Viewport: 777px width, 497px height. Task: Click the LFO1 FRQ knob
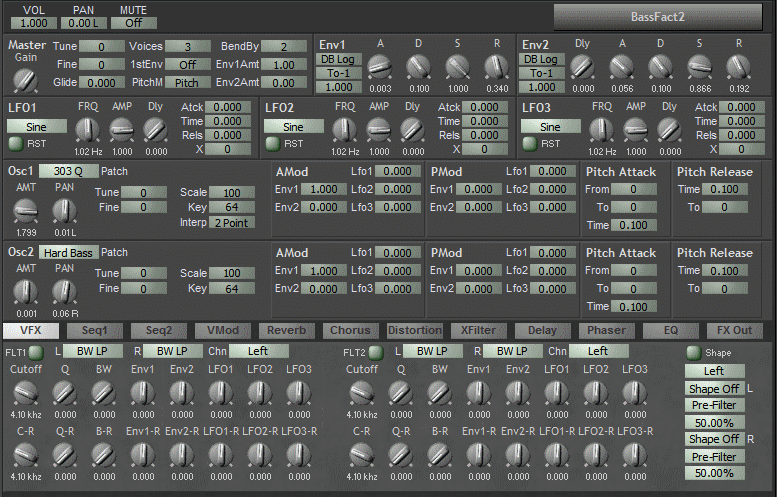88,130
